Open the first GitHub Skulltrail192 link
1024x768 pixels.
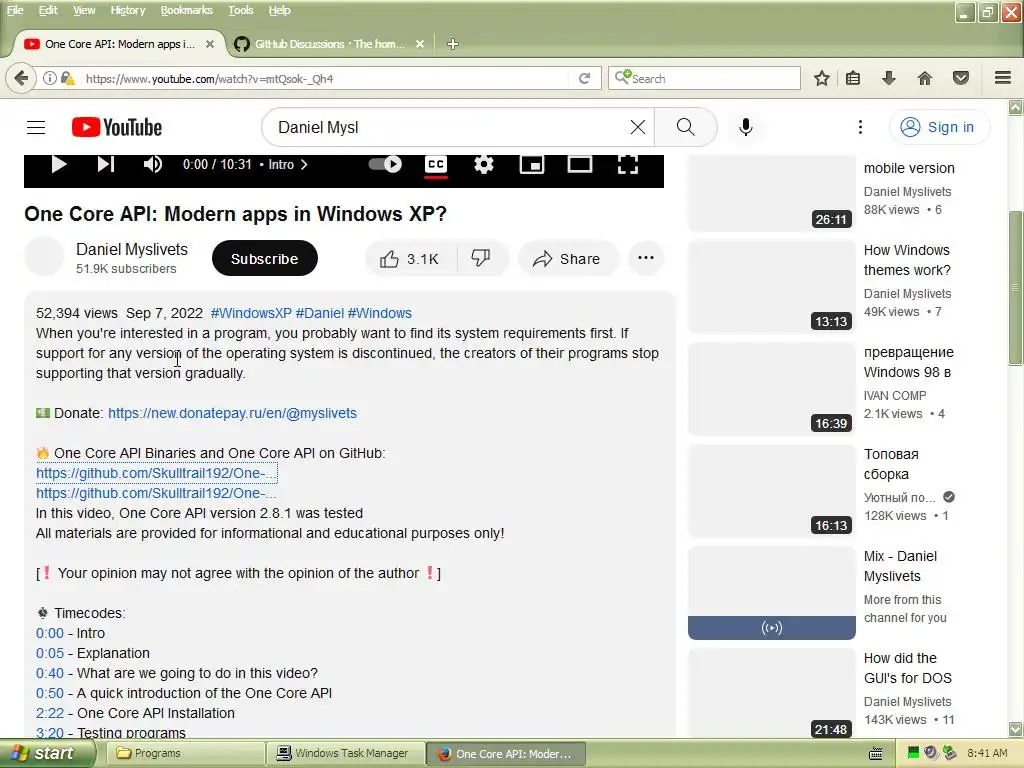click(156, 473)
